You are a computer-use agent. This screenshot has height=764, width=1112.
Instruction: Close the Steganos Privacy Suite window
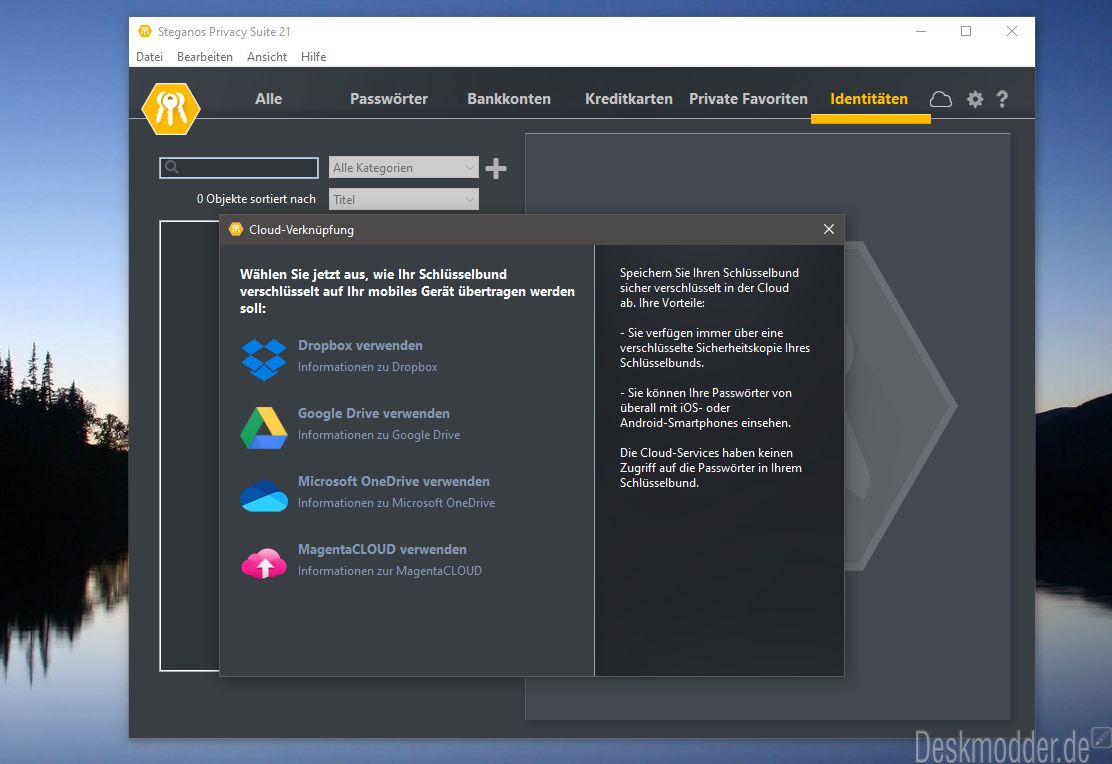(x=1012, y=31)
